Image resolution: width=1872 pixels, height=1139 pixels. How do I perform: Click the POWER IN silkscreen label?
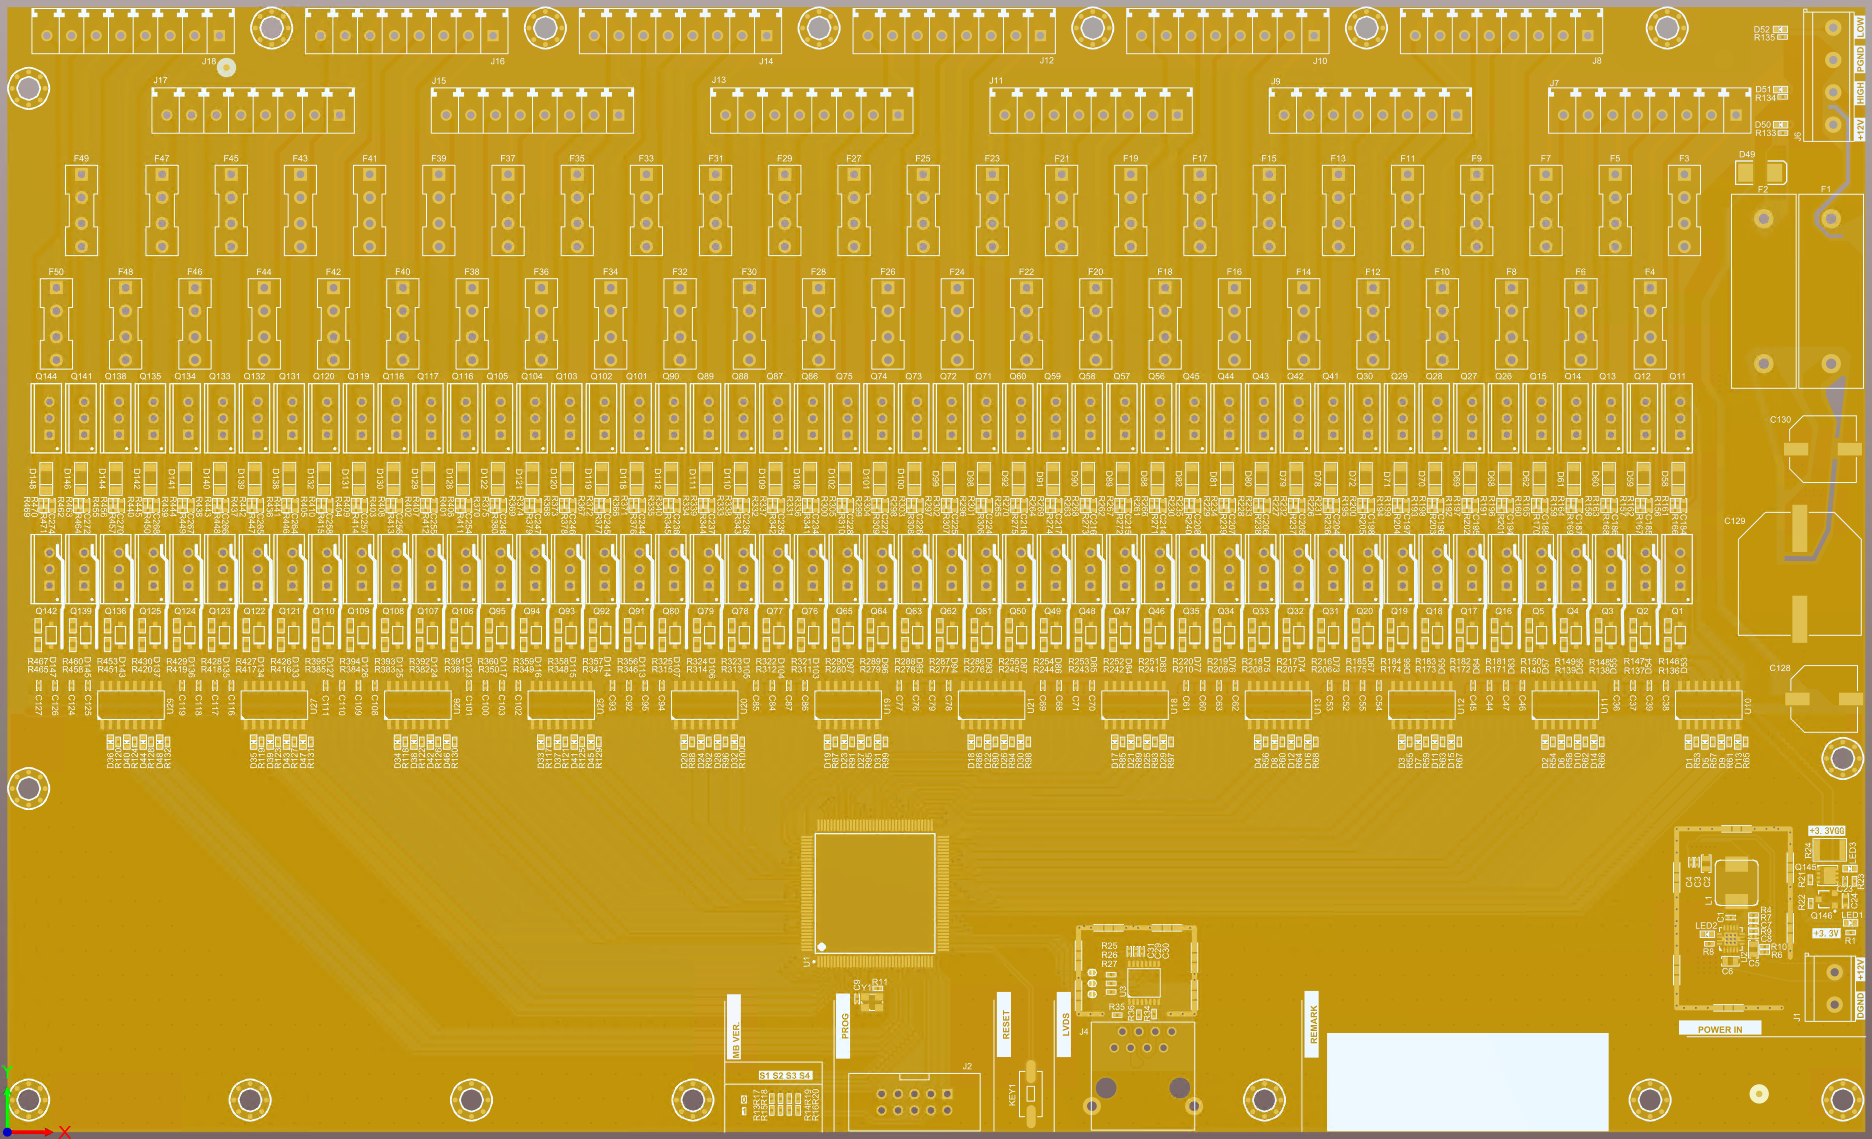tap(1719, 1029)
